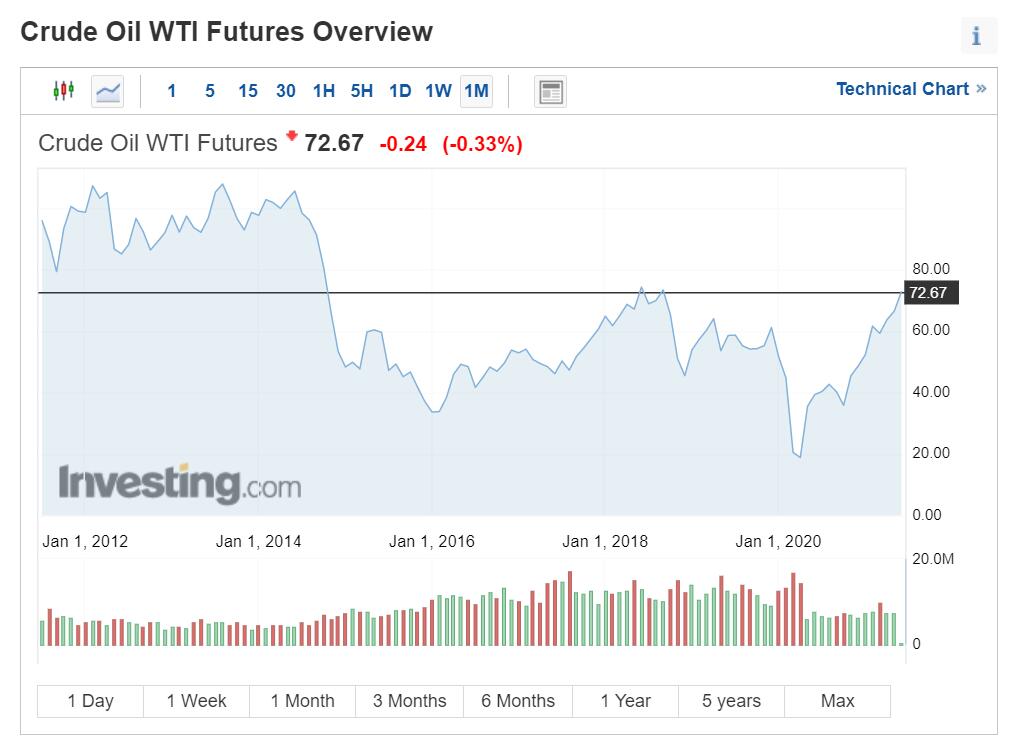The image size is (1018, 750).
Task: Enable the 30-minute interval
Action: tap(285, 90)
